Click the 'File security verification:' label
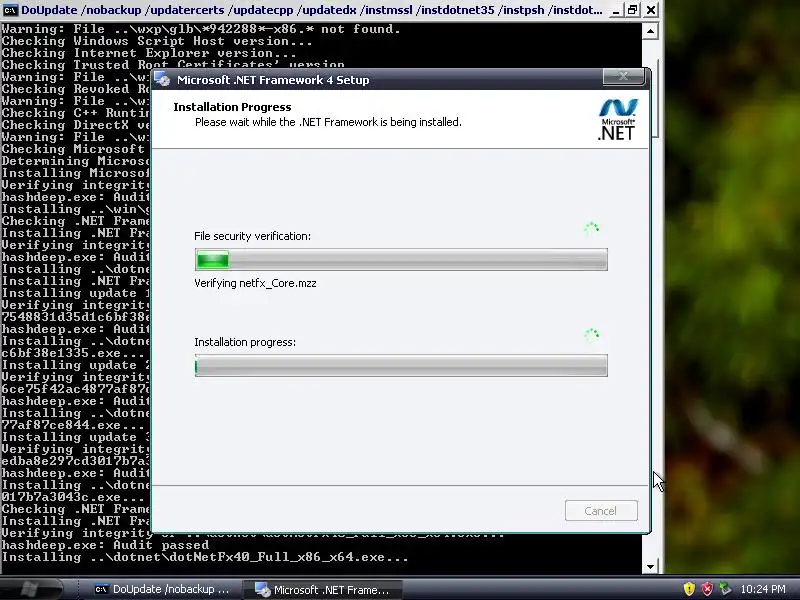This screenshot has width=800, height=600. (x=252, y=236)
